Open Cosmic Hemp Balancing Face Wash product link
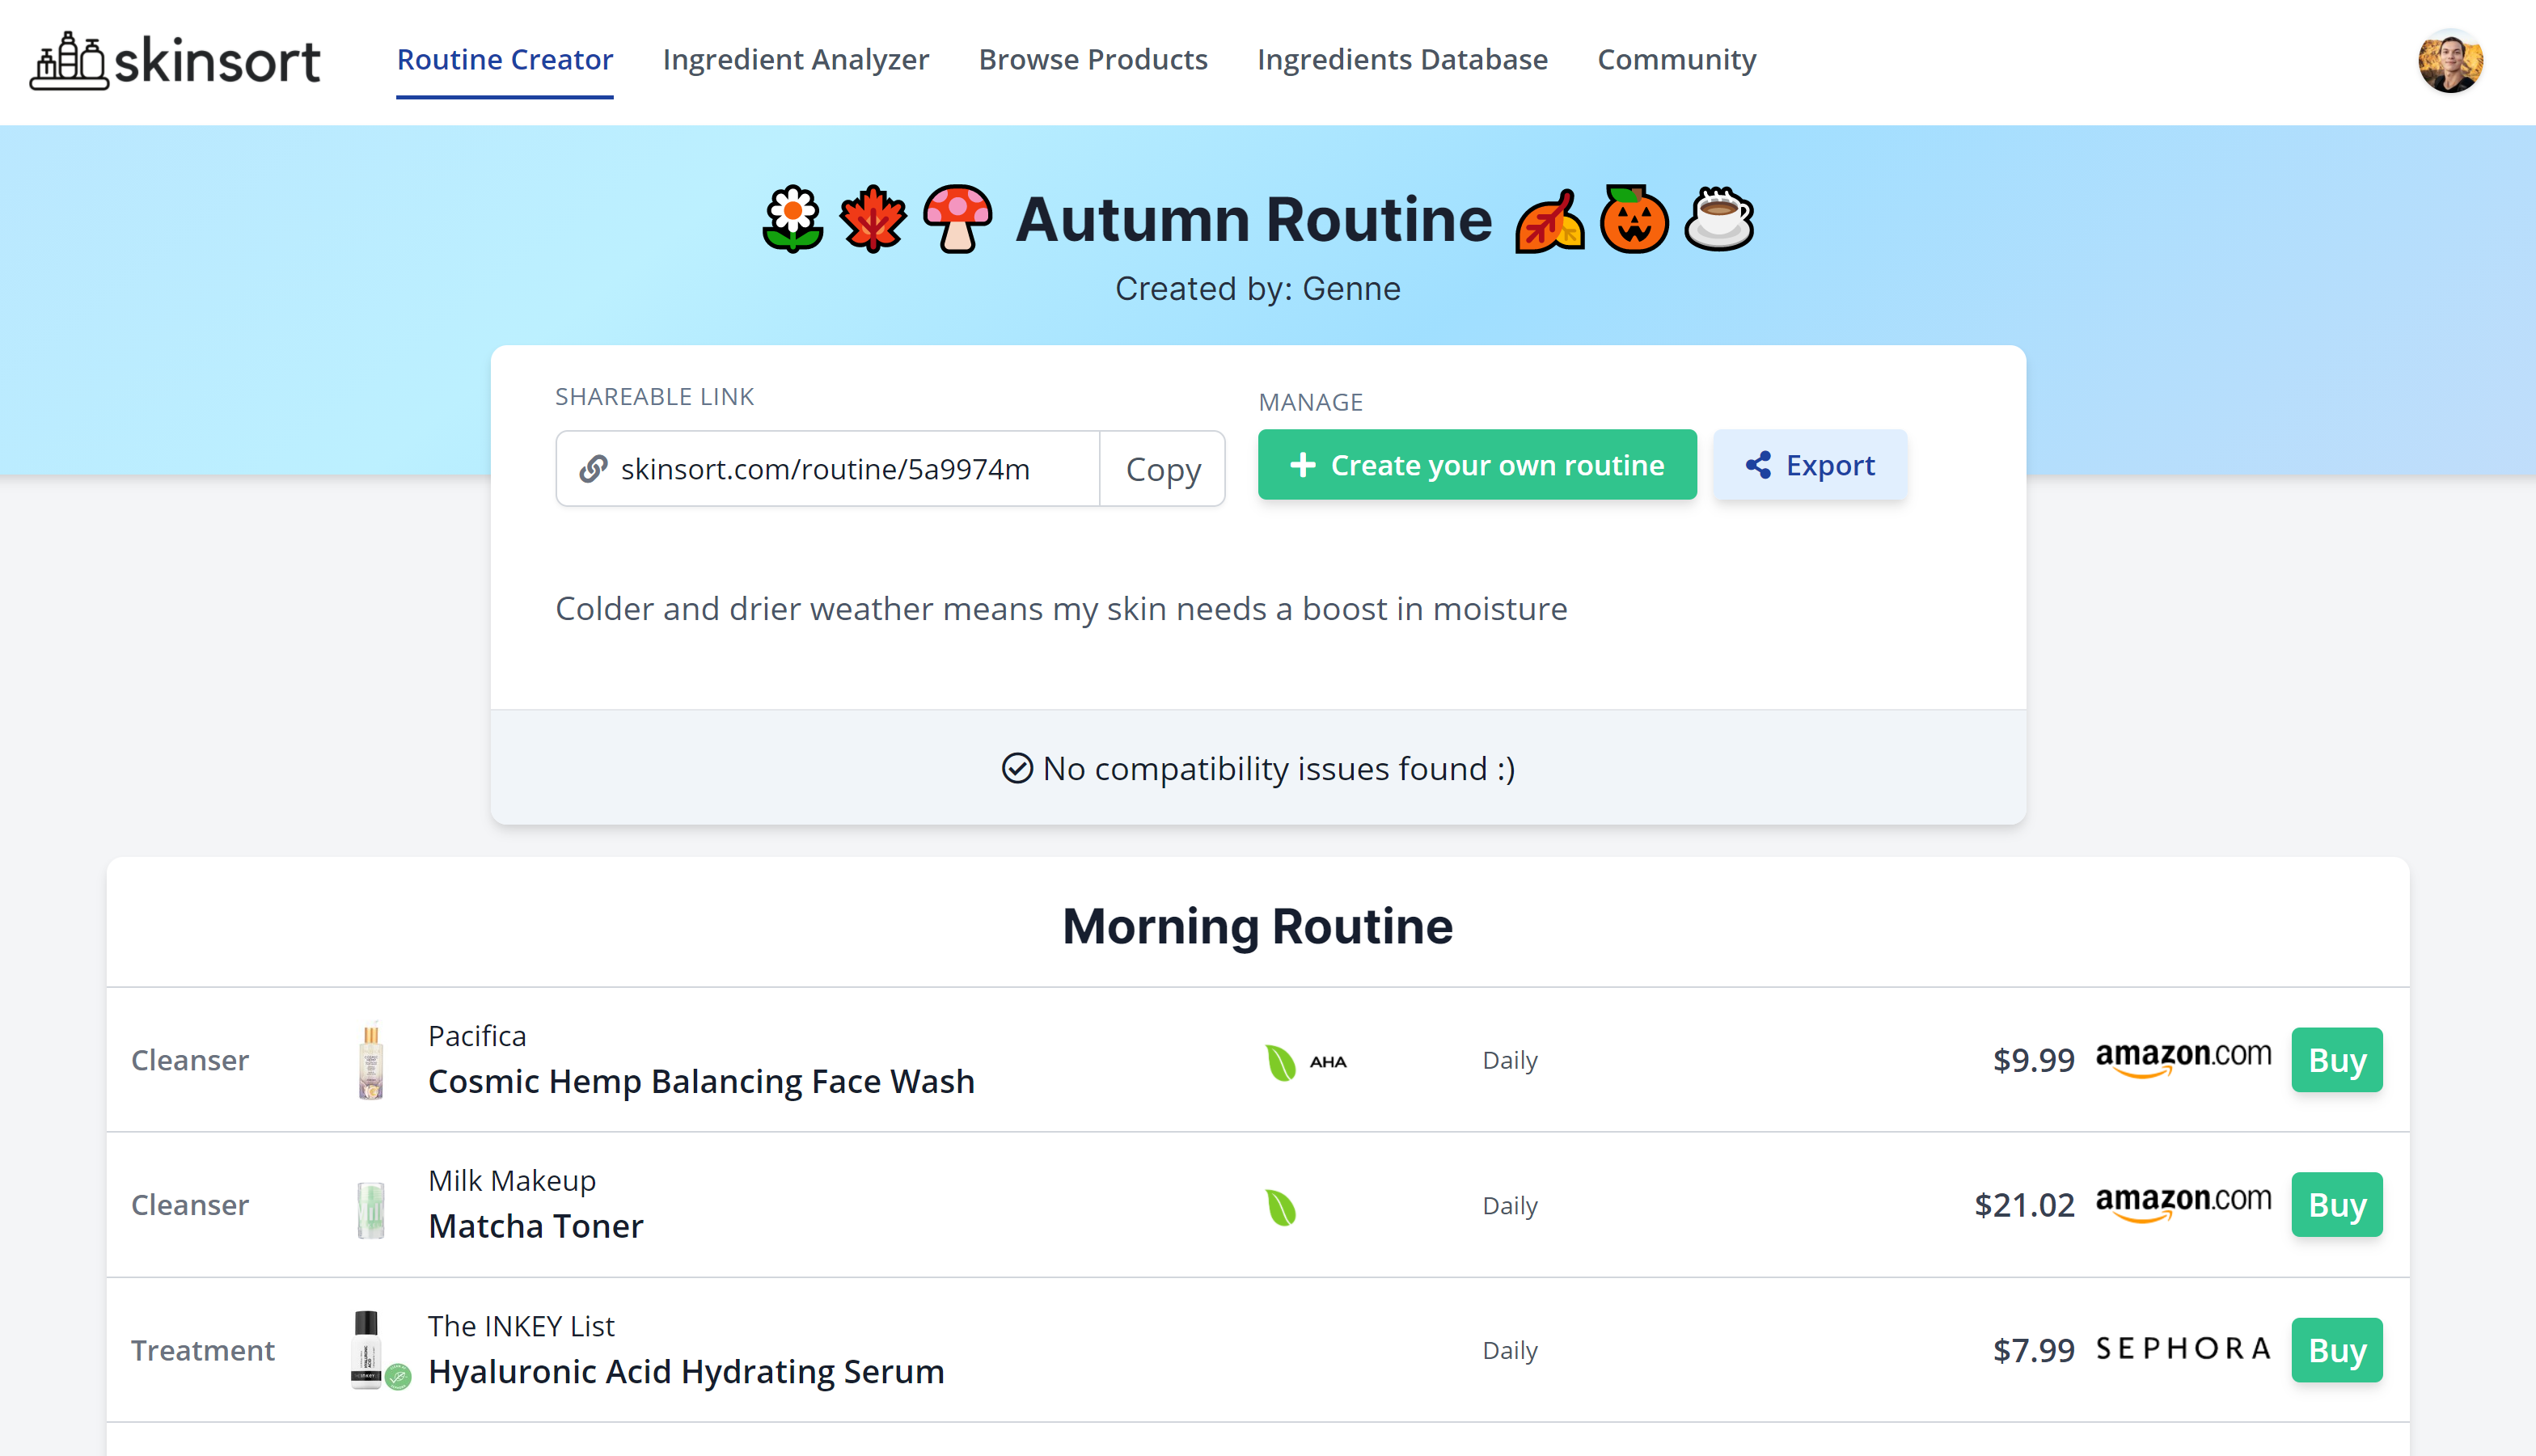Screen dimensions: 2536x1456 point(701,1081)
